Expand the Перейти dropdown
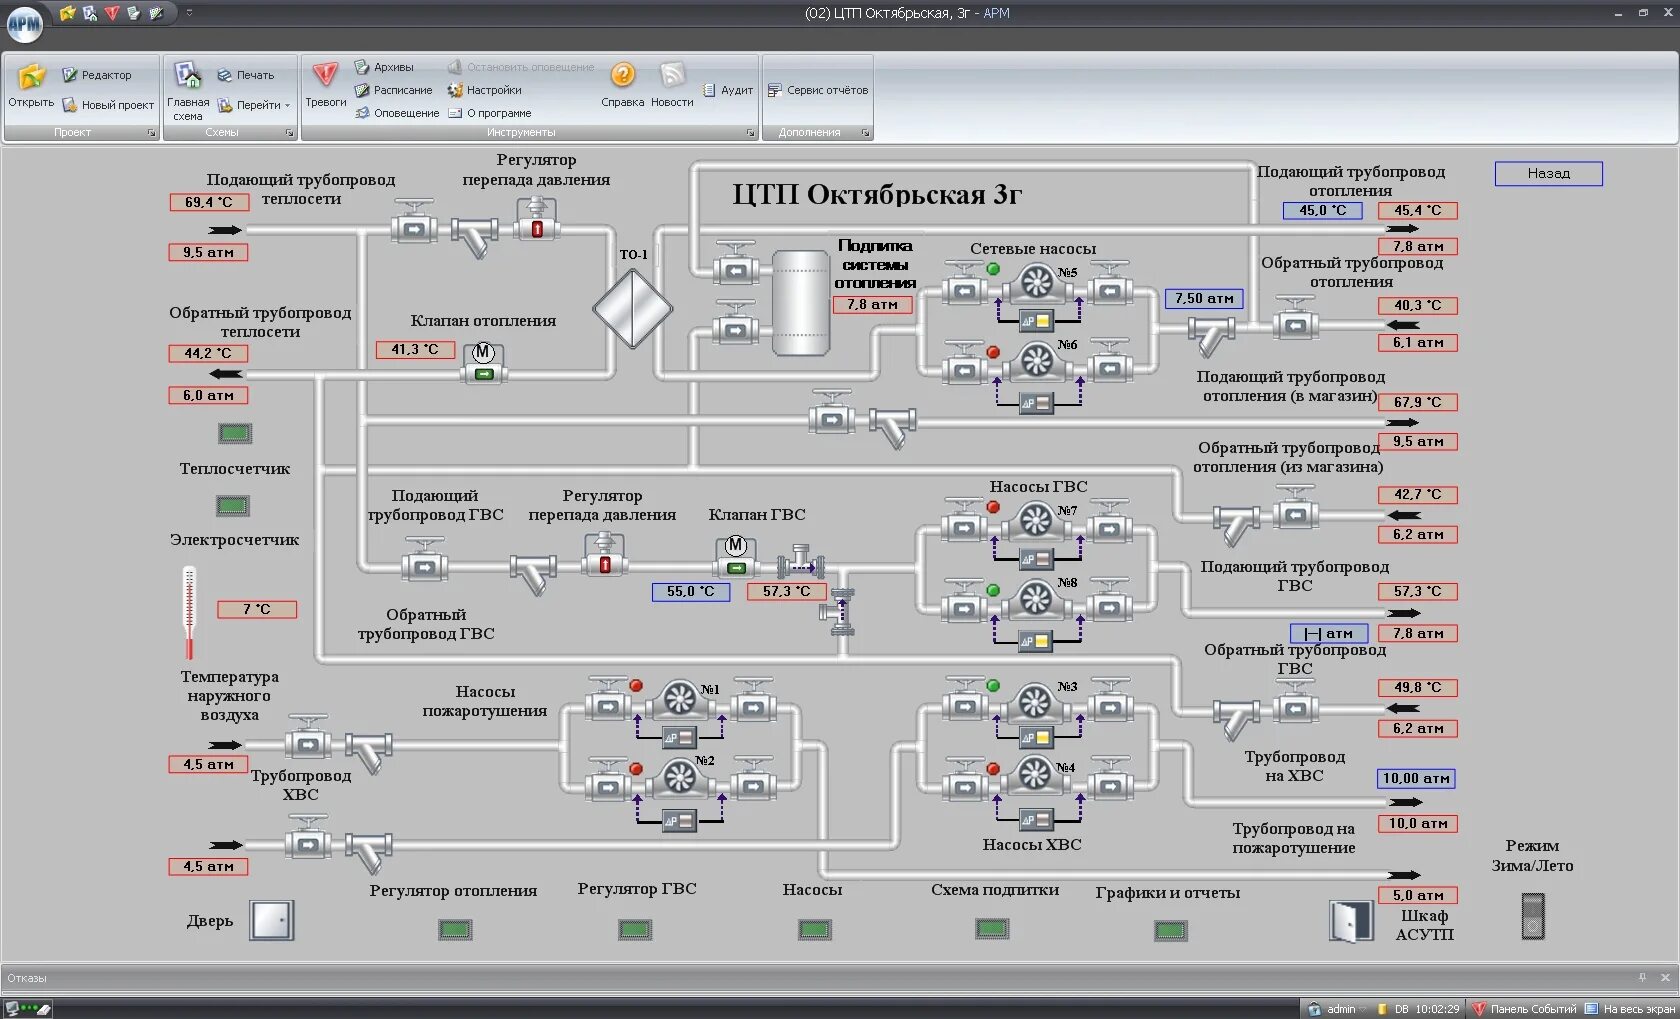Viewport: 1680px width, 1019px height. click(x=254, y=105)
